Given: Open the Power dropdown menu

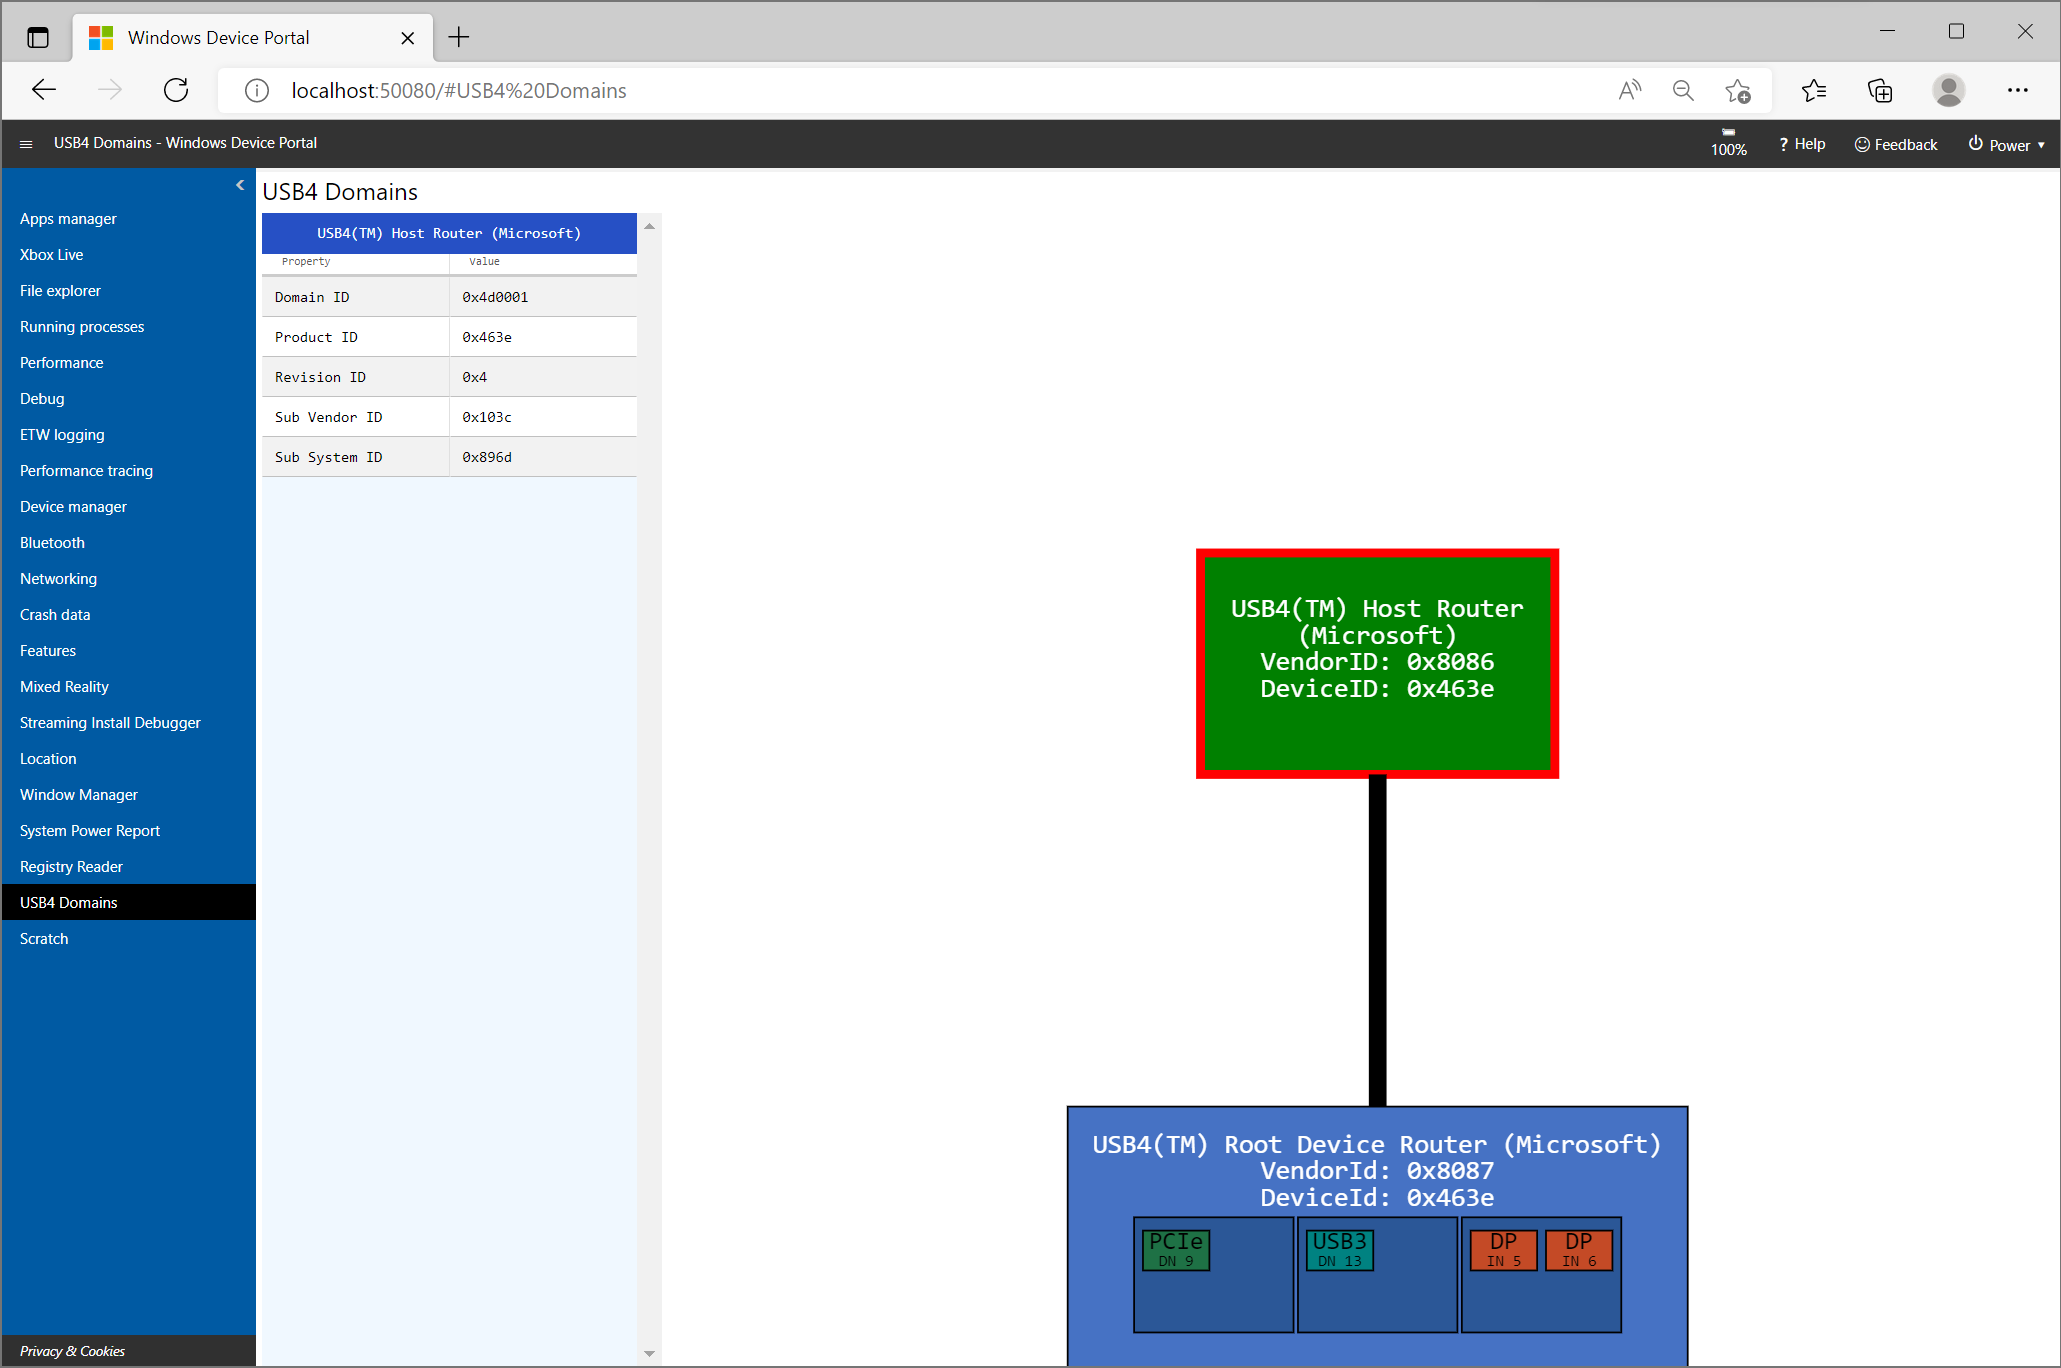Looking at the screenshot, I should coord(2006,142).
